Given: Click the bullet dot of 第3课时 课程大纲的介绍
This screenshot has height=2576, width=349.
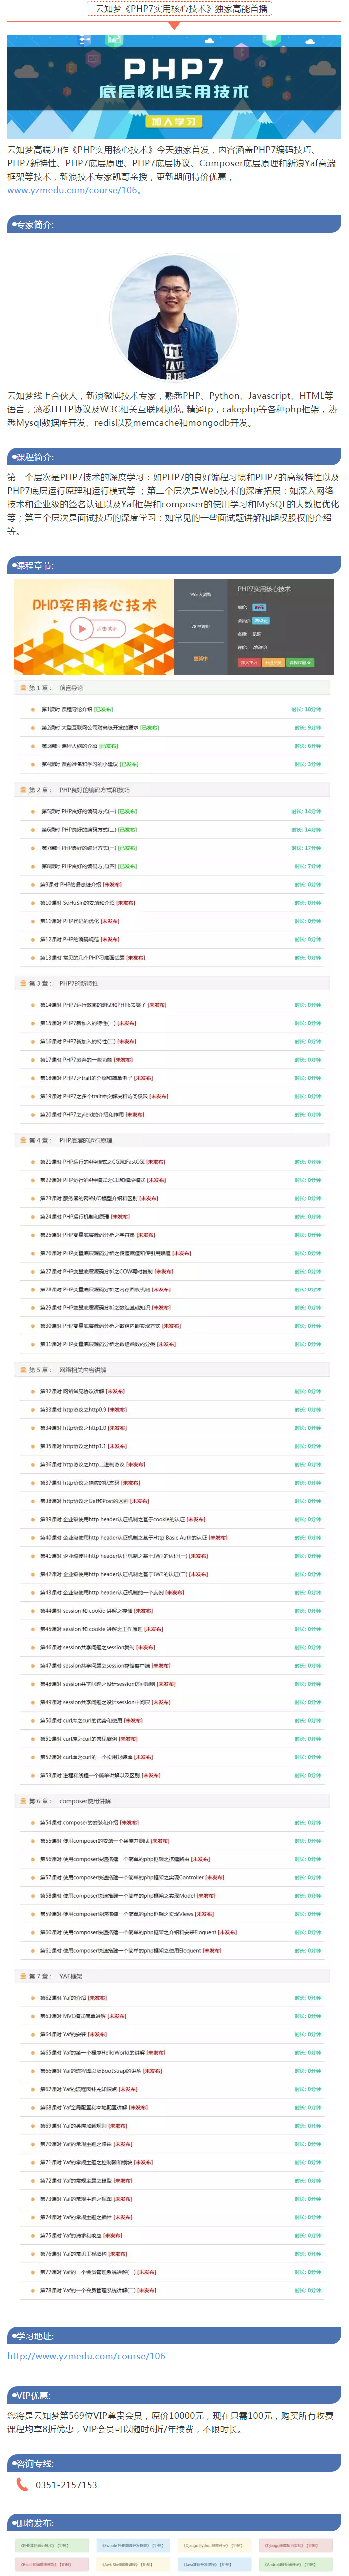Looking at the screenshot, I should point(33,745).
